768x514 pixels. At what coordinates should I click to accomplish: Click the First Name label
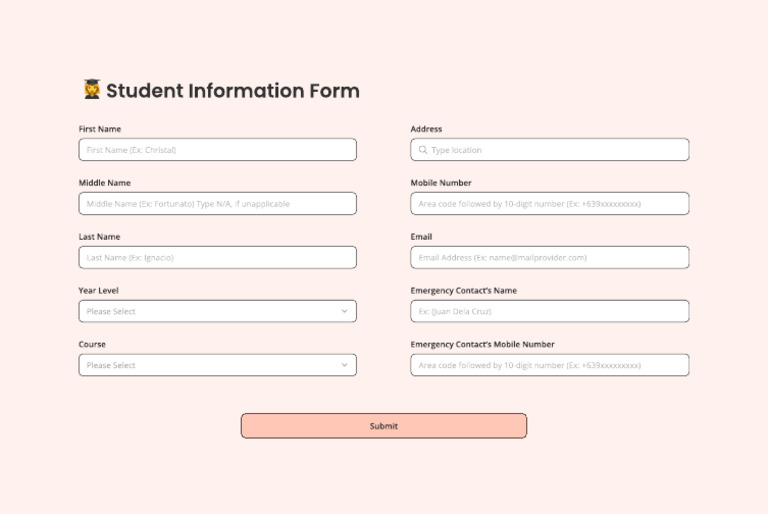pos(100,129)
